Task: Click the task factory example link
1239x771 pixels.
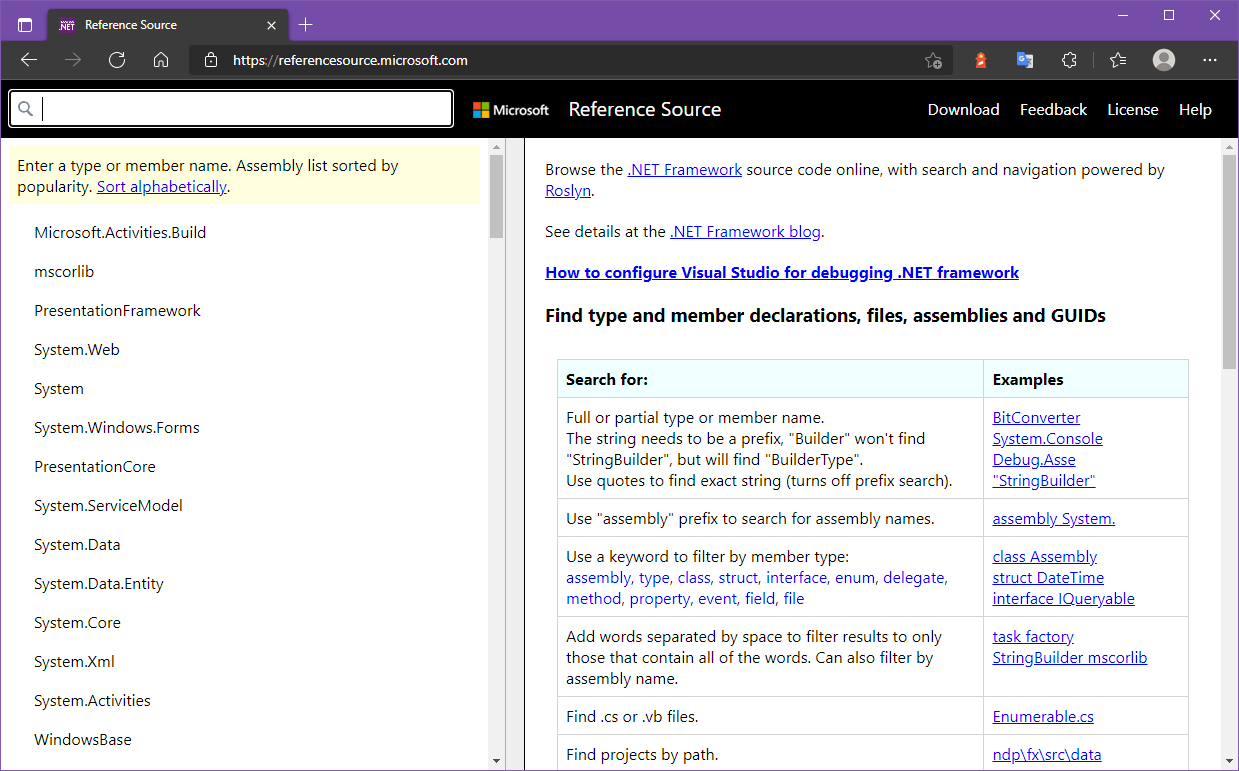Action: pos(1033,637)
